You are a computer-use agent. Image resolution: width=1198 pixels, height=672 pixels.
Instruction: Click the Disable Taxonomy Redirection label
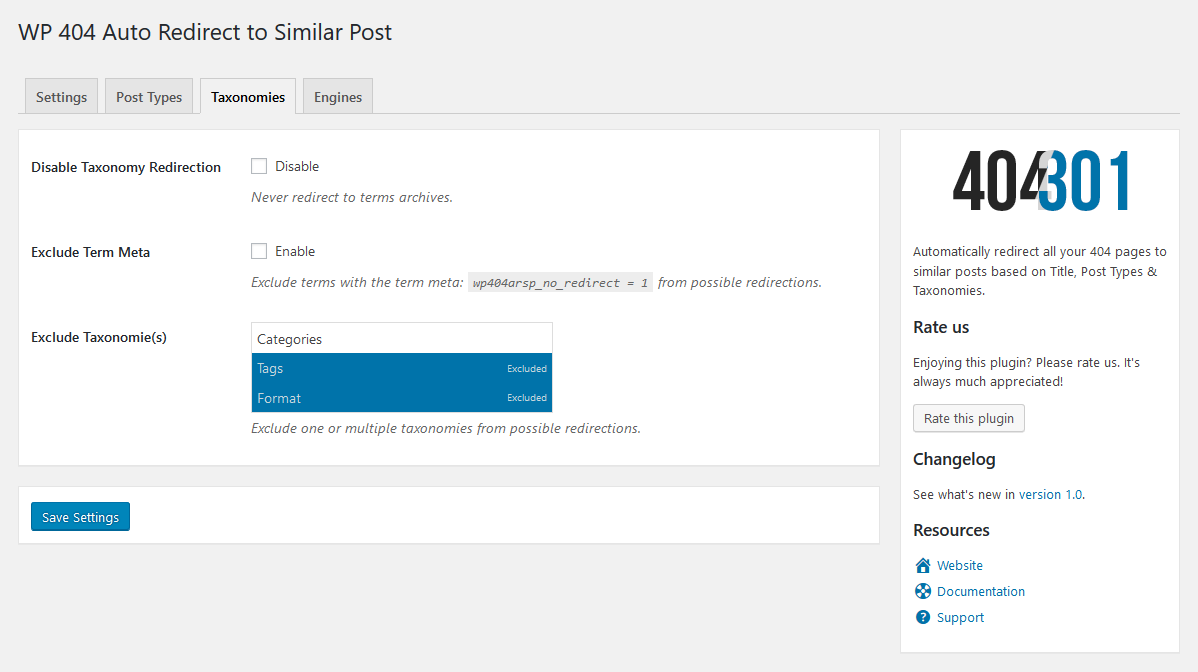[x=126, y=167]
